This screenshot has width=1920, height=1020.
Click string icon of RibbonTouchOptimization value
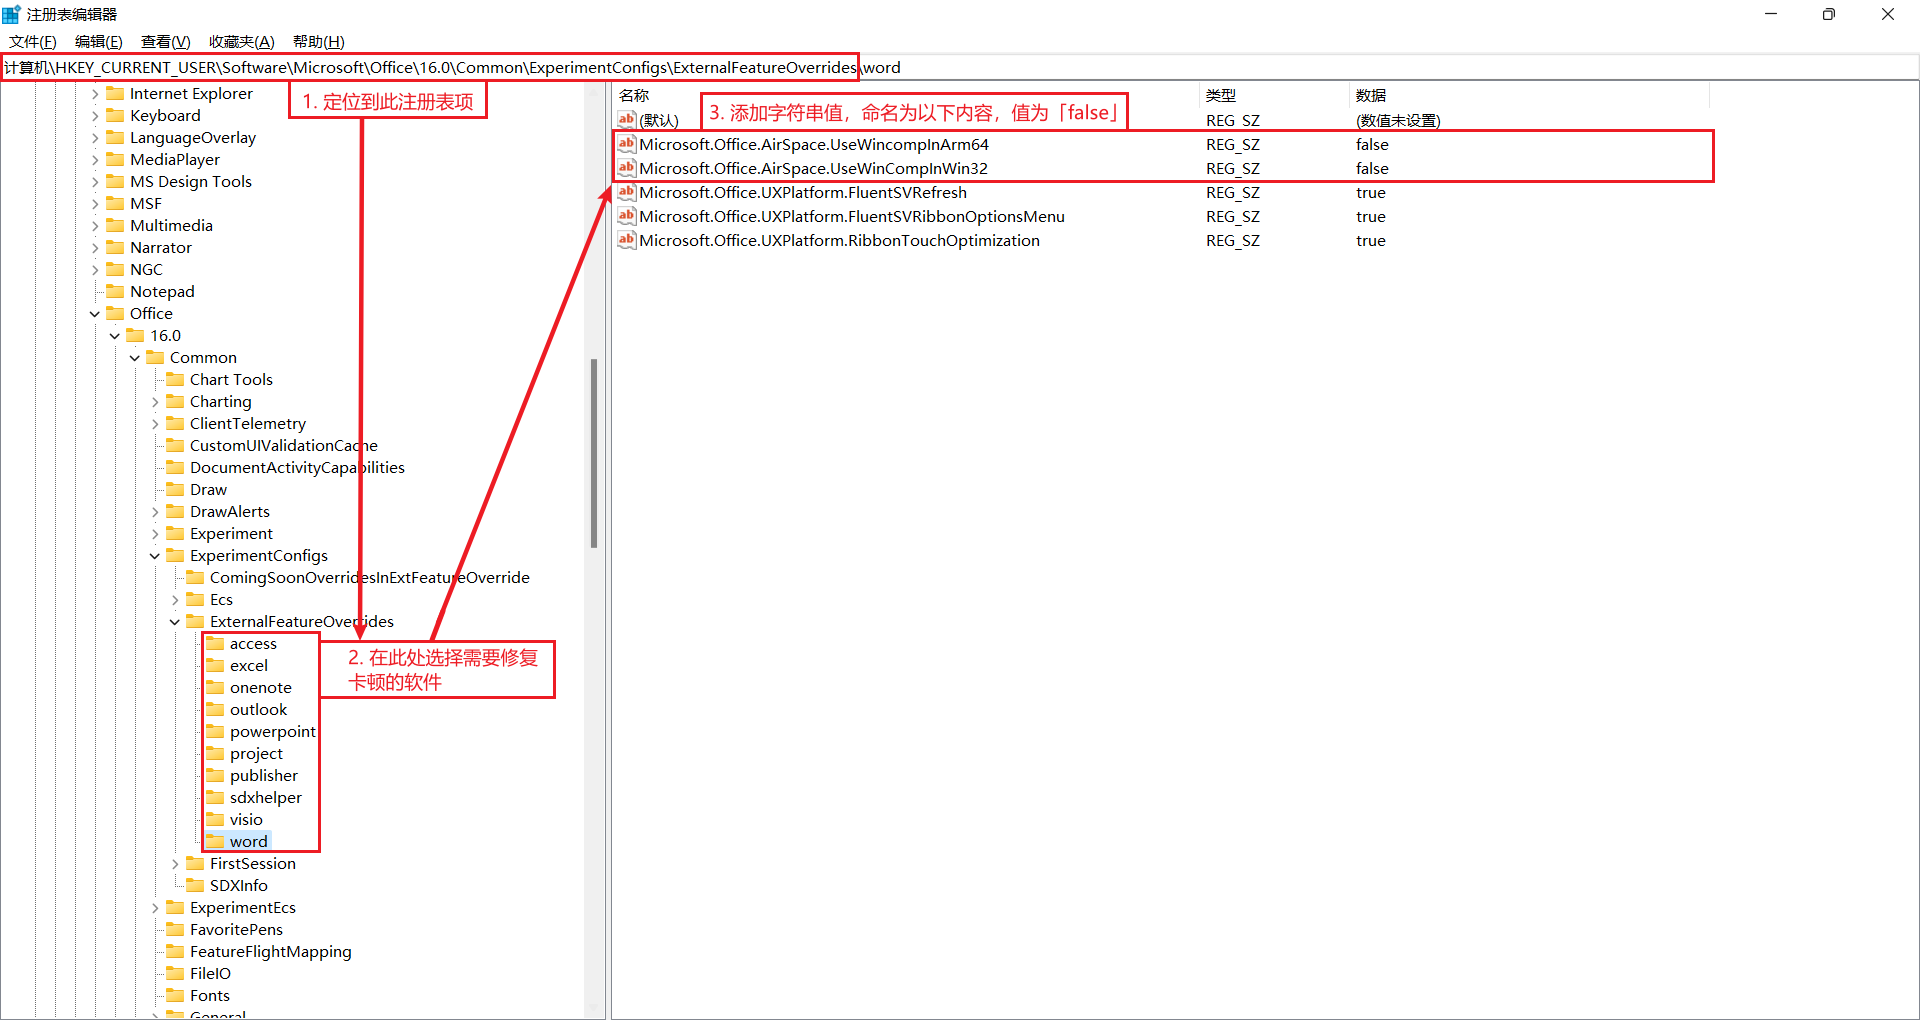tap(627, 240)
